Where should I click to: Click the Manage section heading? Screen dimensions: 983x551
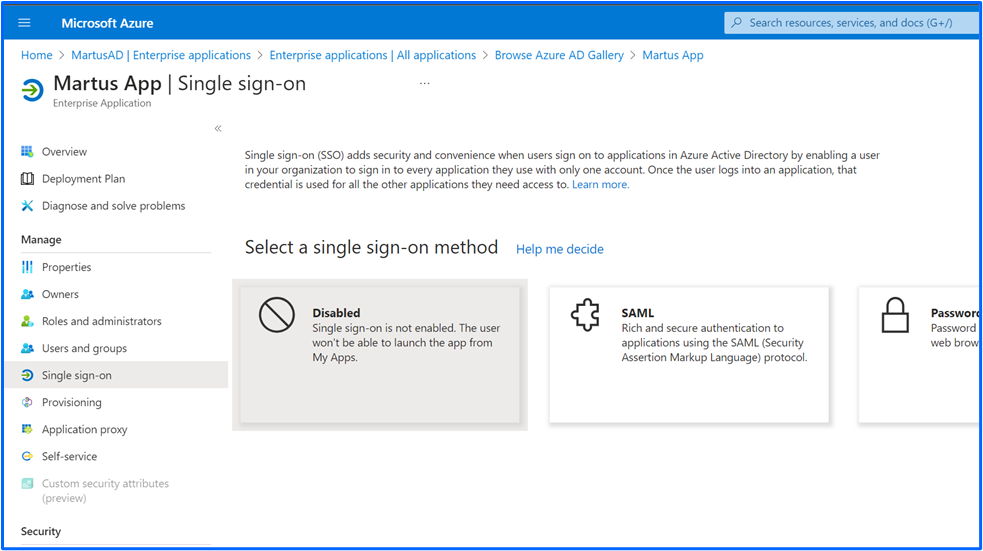coord(41,239)
